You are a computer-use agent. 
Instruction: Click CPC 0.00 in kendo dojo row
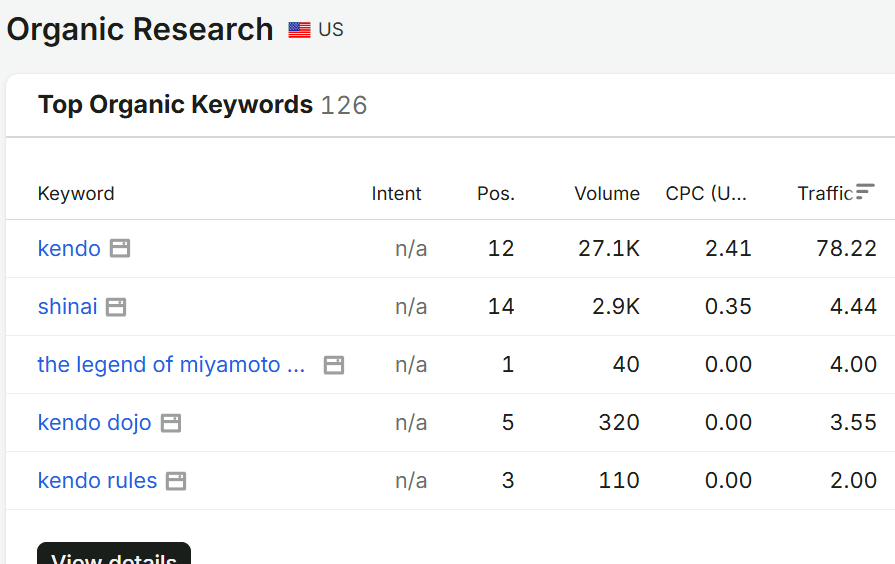[x=728, y=423]
